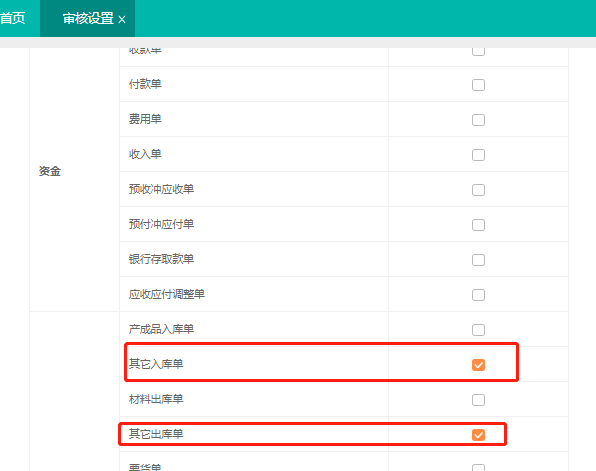Tick the 产成品入库单 checkbox
596x471 pixels.
click(x=478, y=330)
